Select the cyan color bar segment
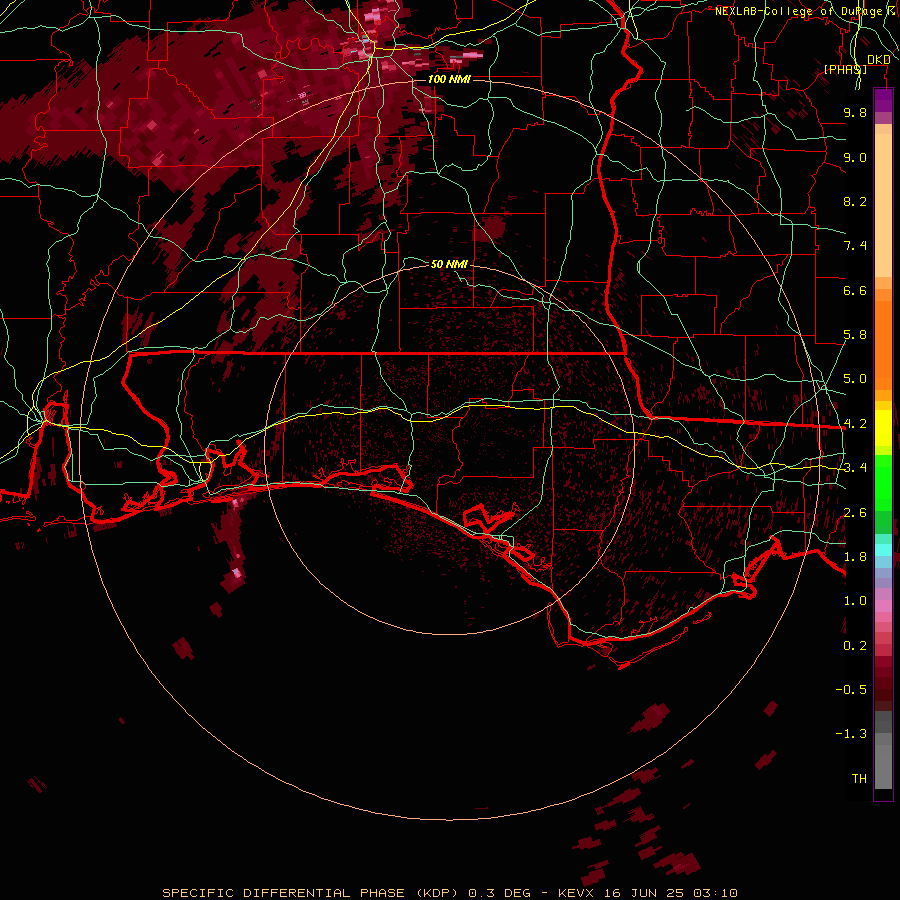900x900 pixels. 883,549
